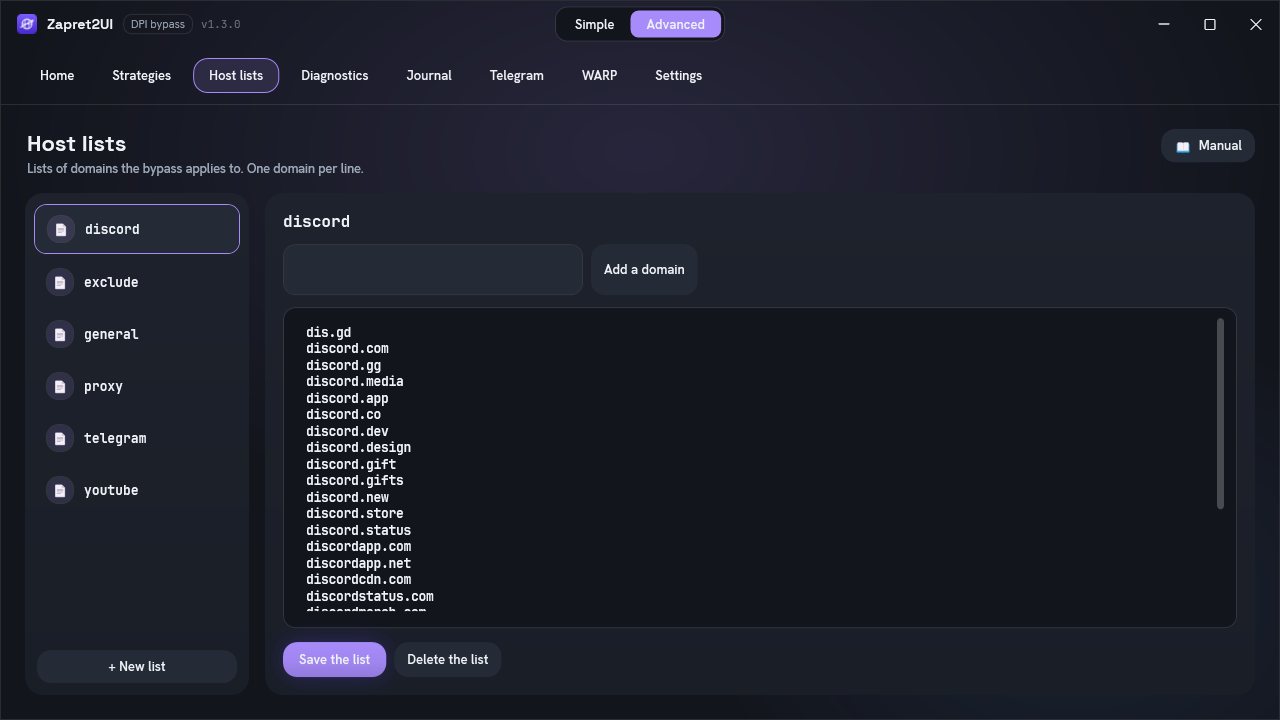Switch to Simple mode
Viewport: 1280px width, 720px height.
point(594,24)
